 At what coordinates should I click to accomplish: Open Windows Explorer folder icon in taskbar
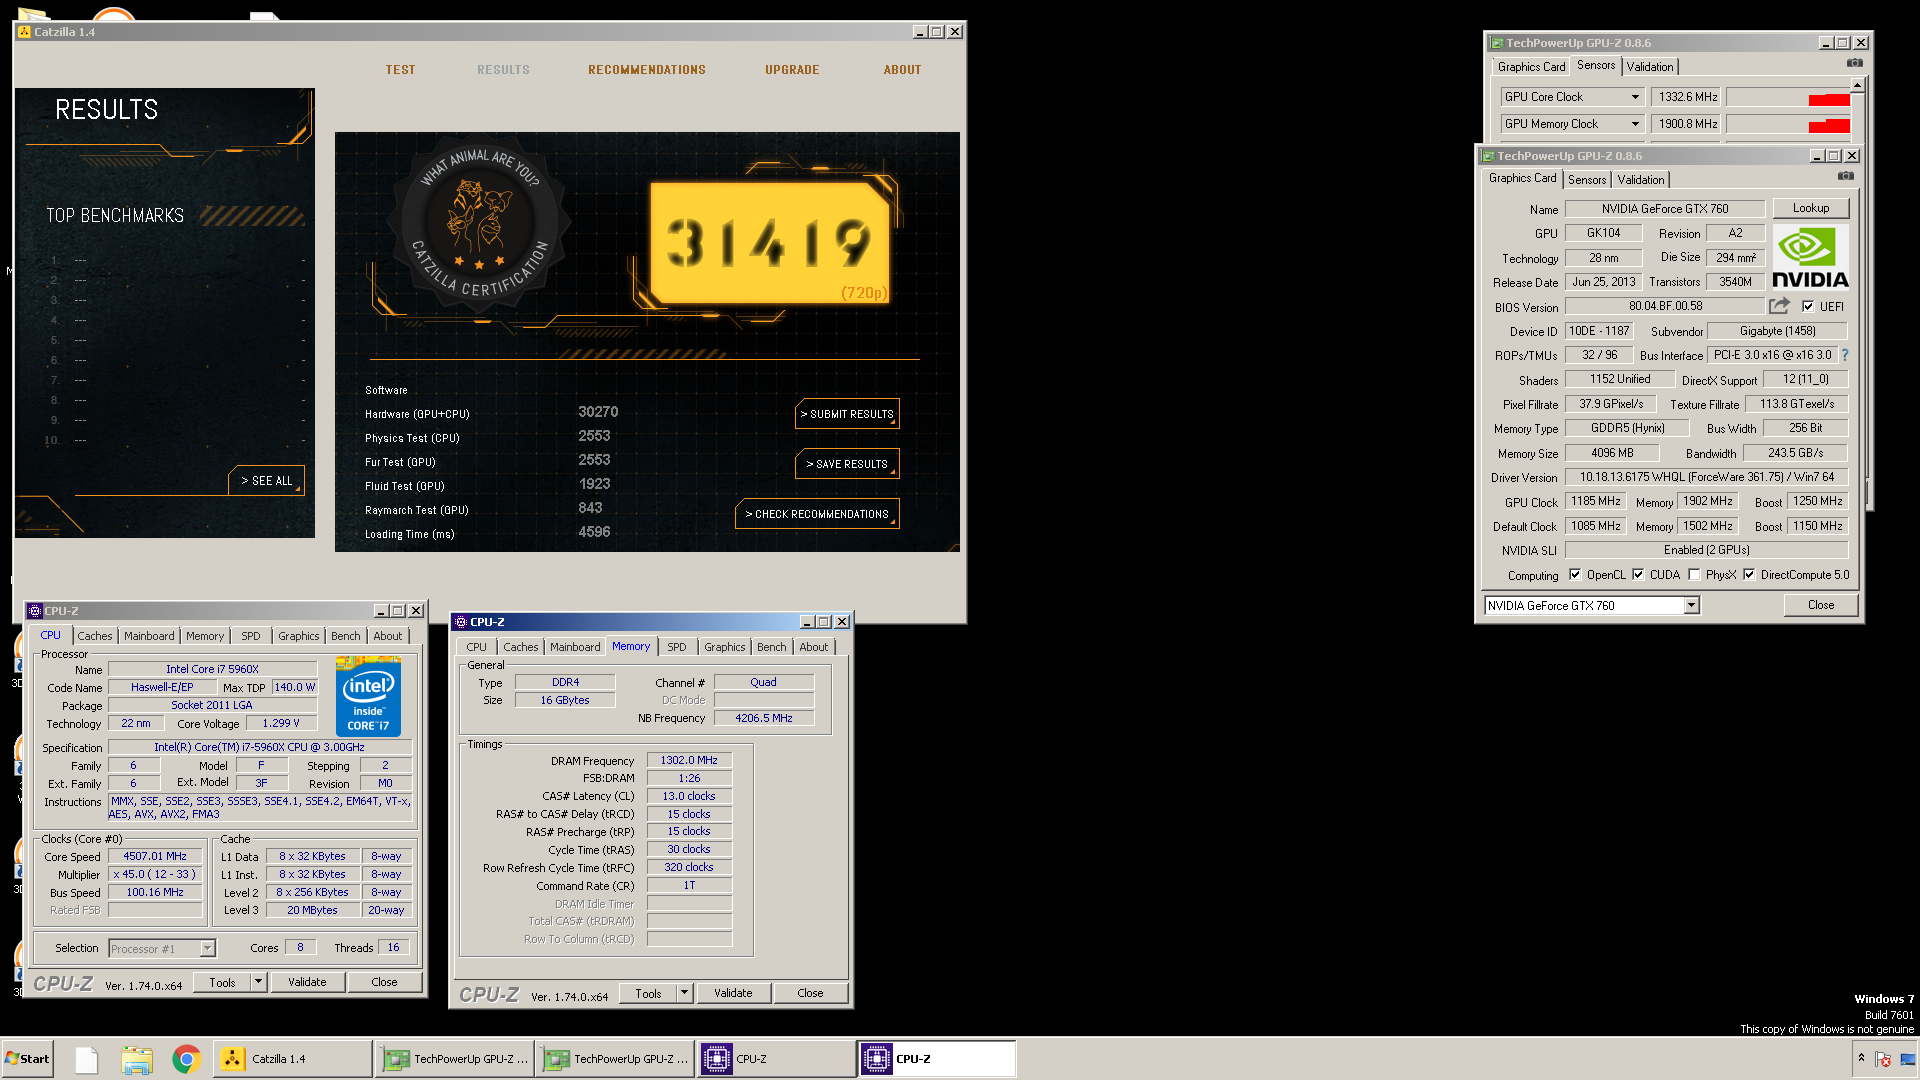[x=137, y=1059]
